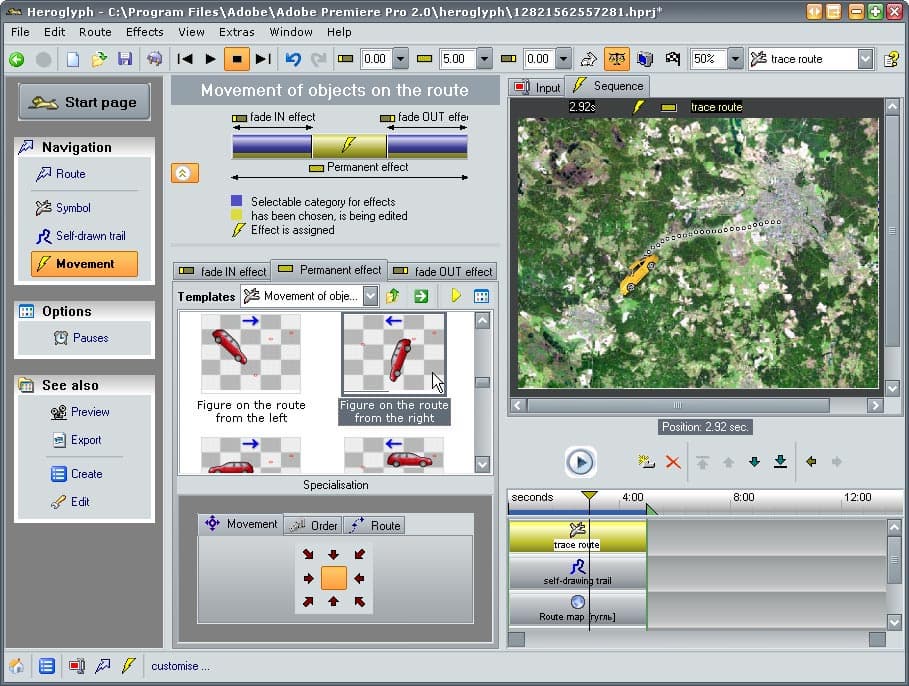Screen dimensions: 909x686
Task: Open the second 0.00 fade-out duration dropdown
Action: pos(563,59)
